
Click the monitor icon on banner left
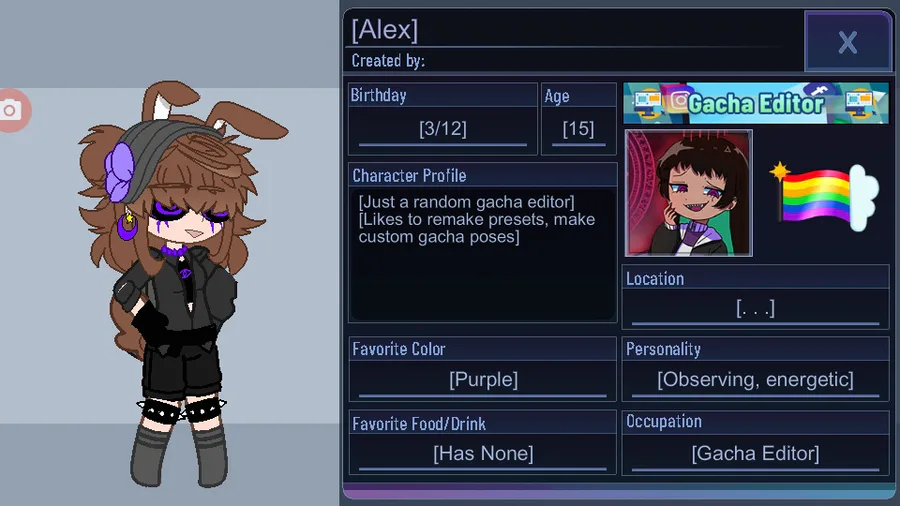pos(647,103)
